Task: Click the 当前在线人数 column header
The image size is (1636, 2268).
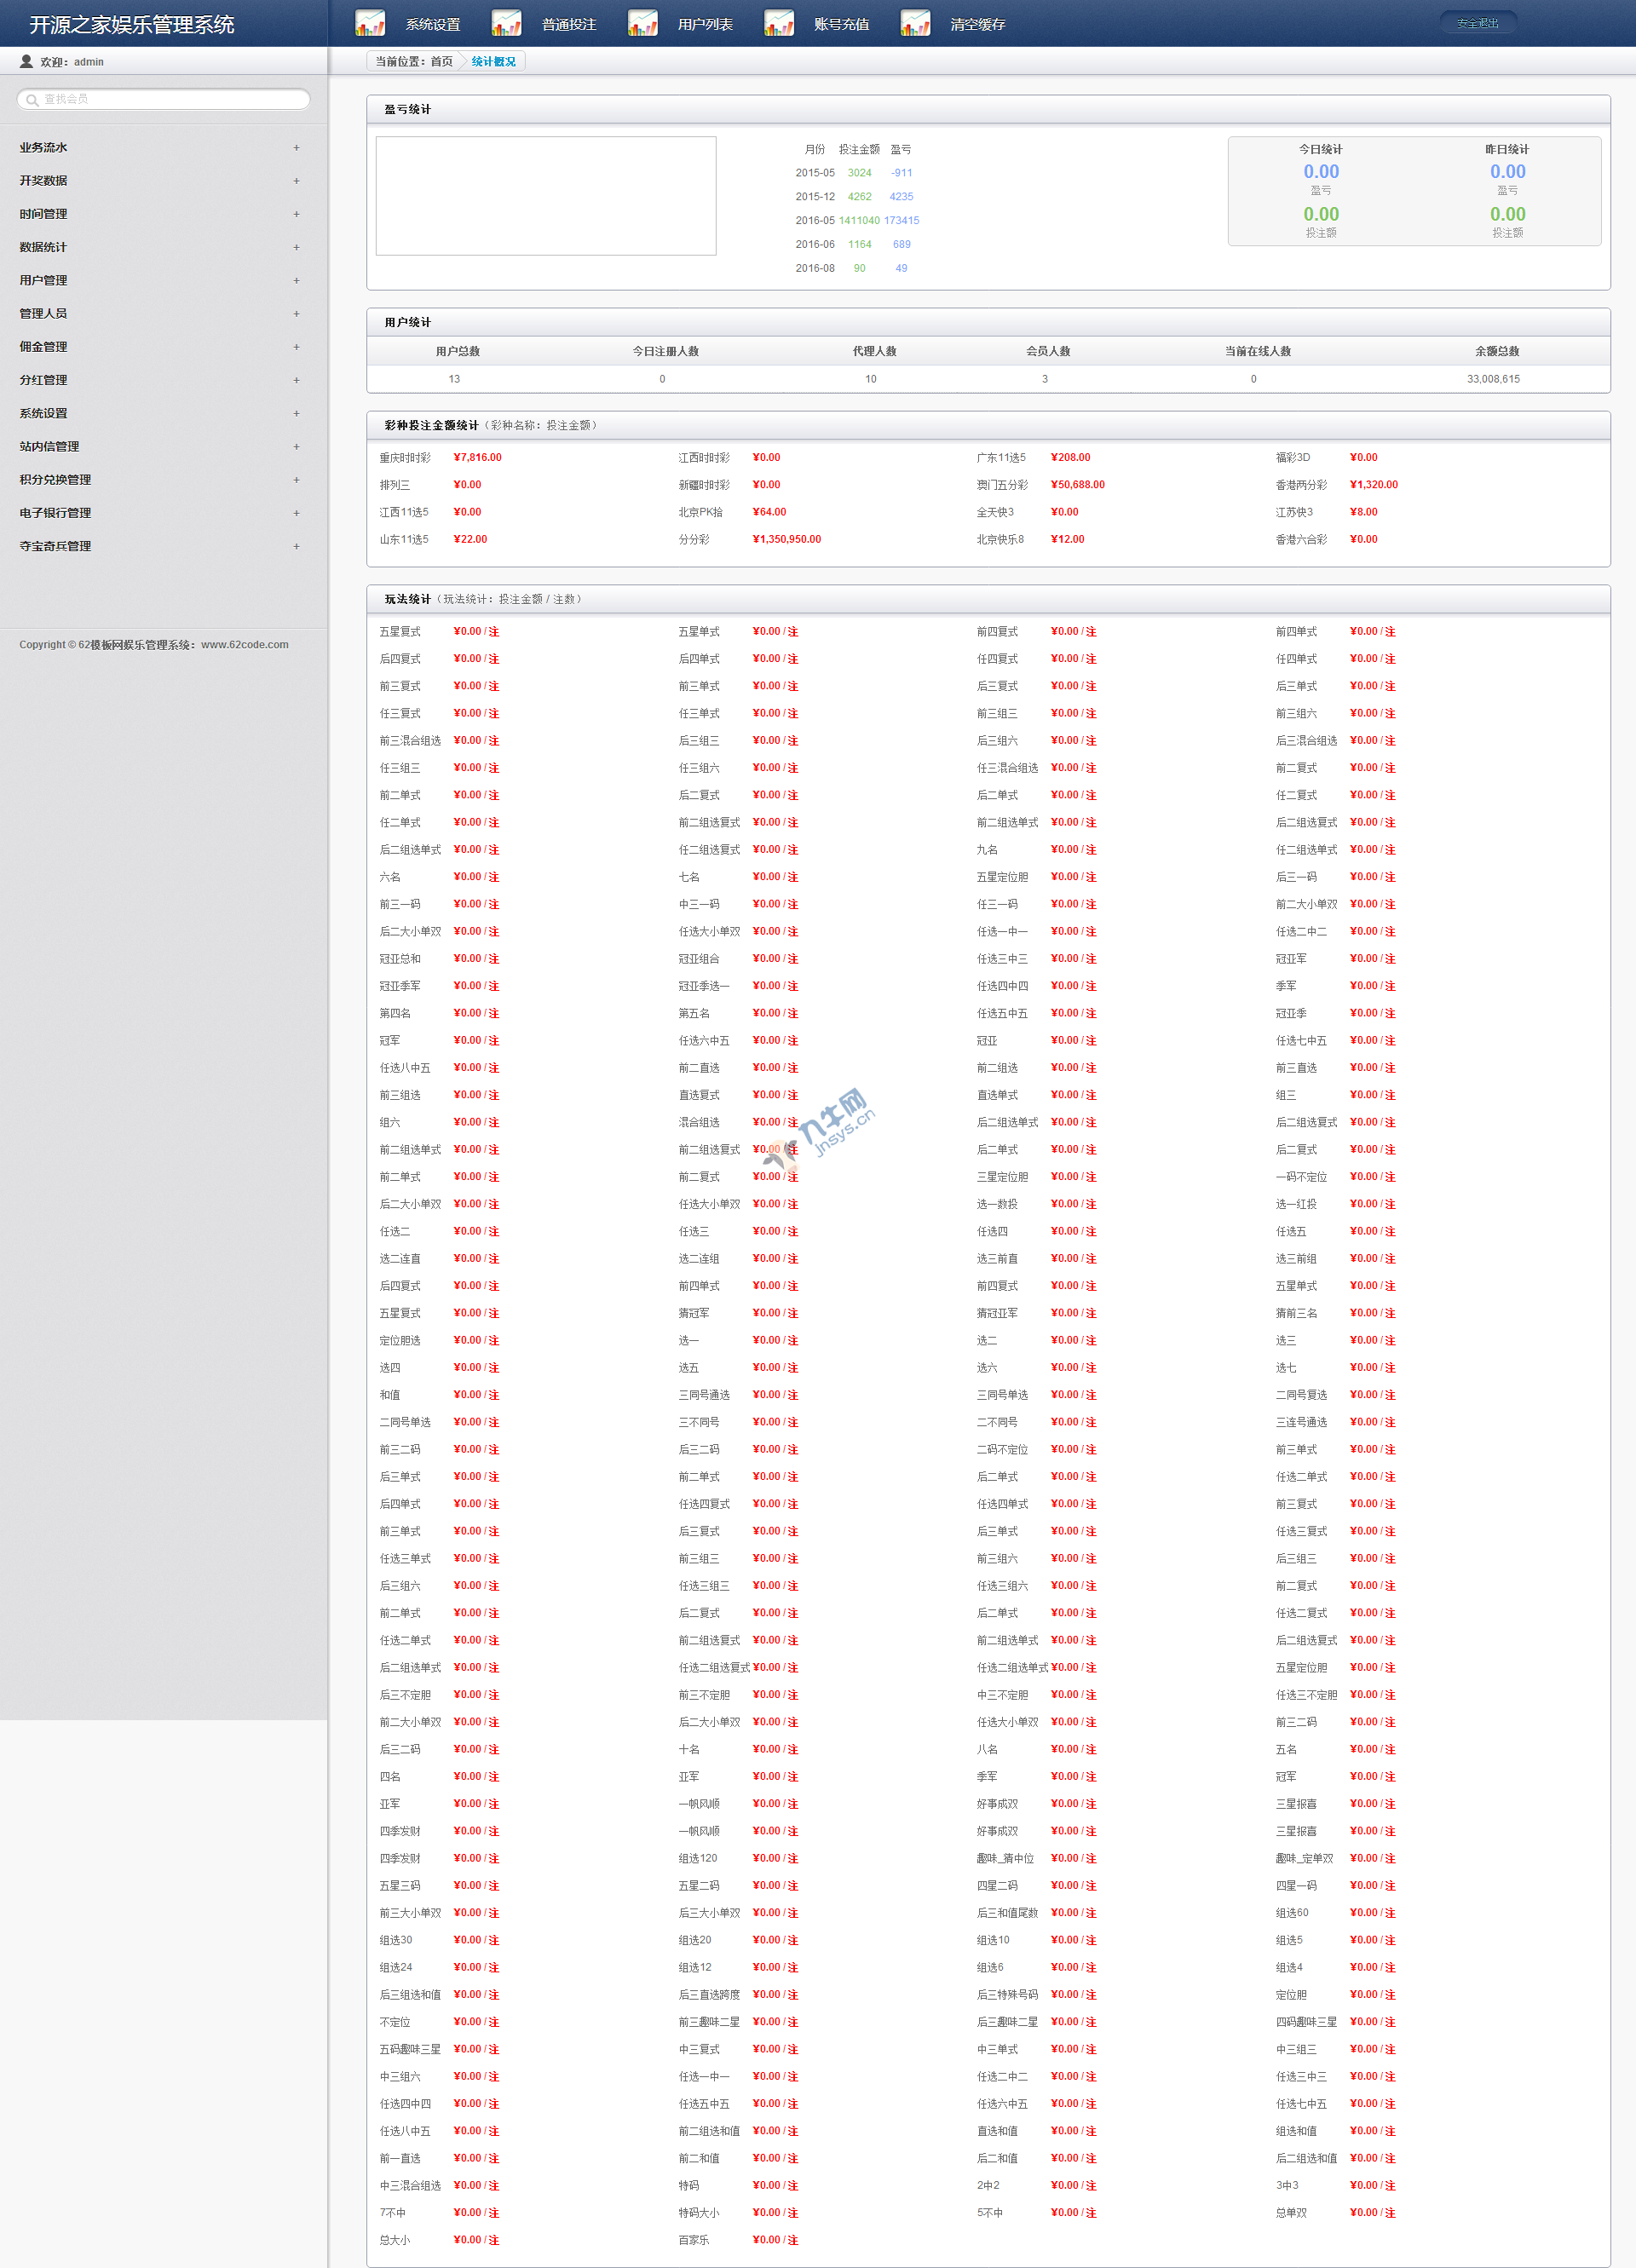Action: point(1258,352)
